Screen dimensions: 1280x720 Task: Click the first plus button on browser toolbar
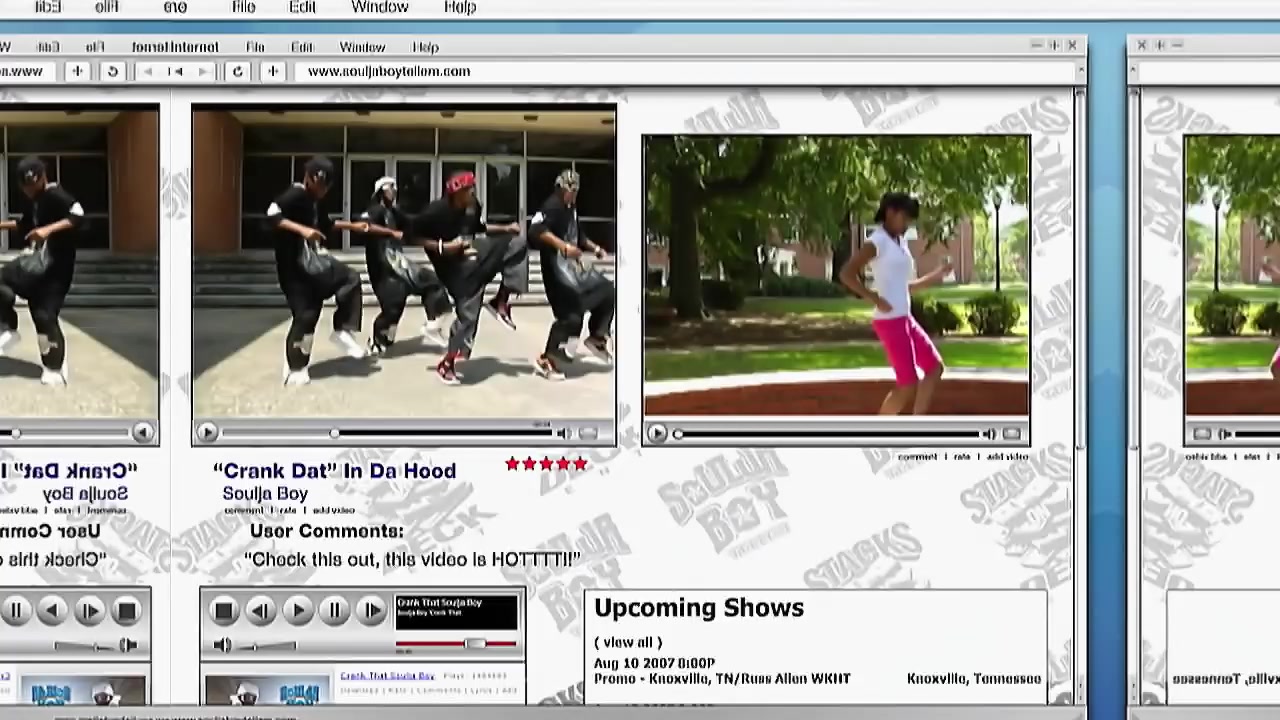(77, 71)
